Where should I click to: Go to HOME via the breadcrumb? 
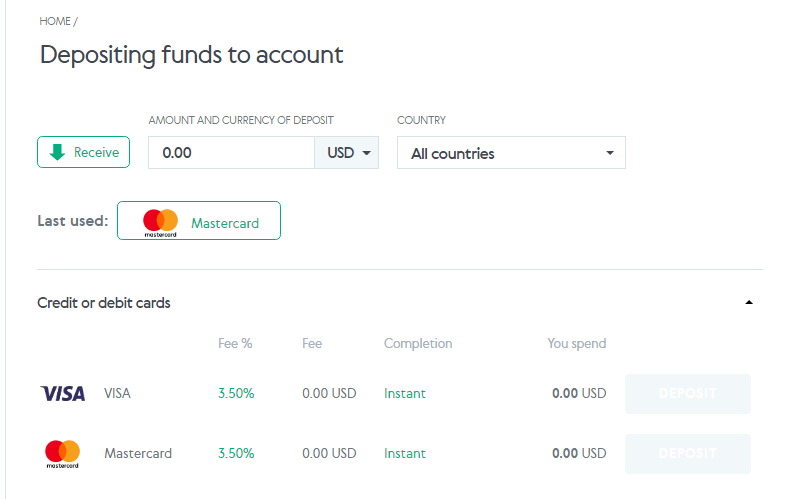pos(55,21)
